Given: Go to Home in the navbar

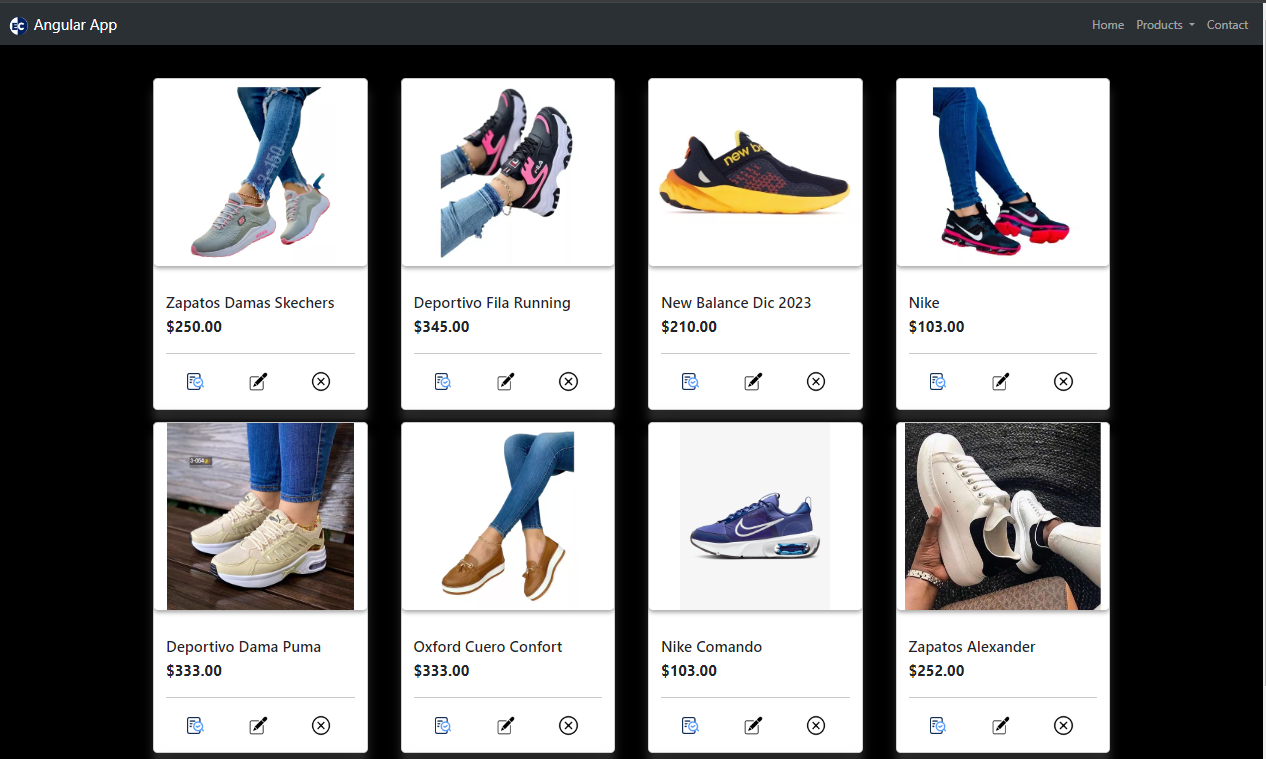Looking at the screenshot, I should [x=1108, y=25].
